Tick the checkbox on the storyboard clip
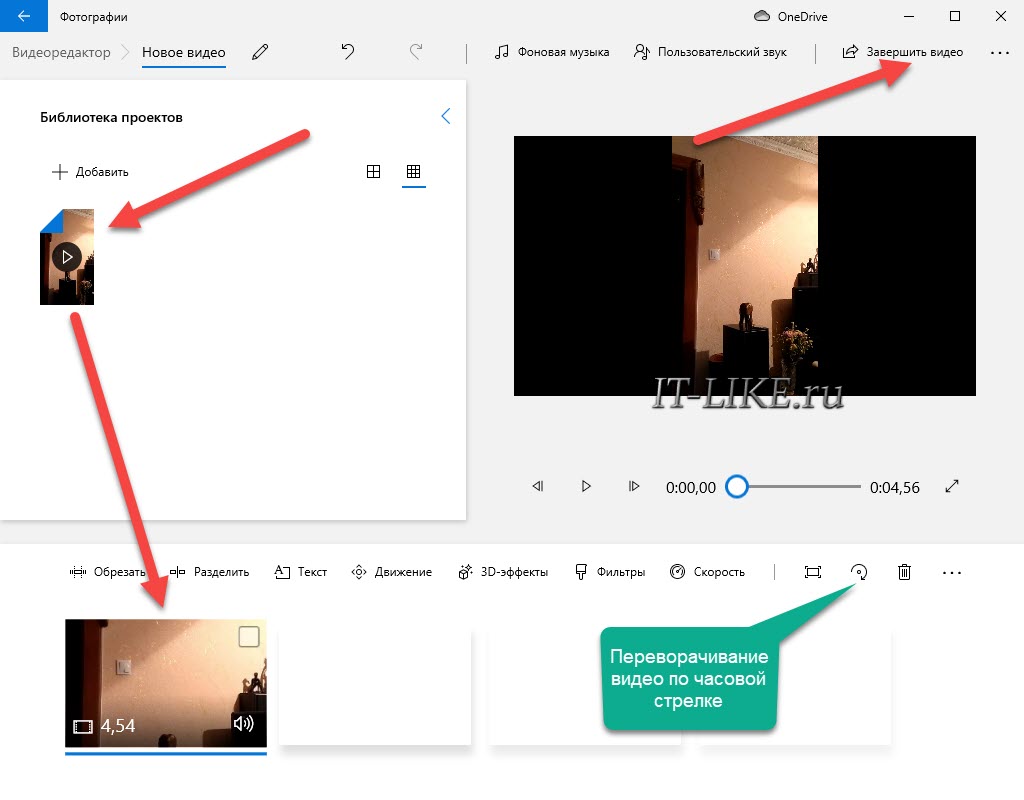The image size is (1024, 800). (x=249, y=637)
